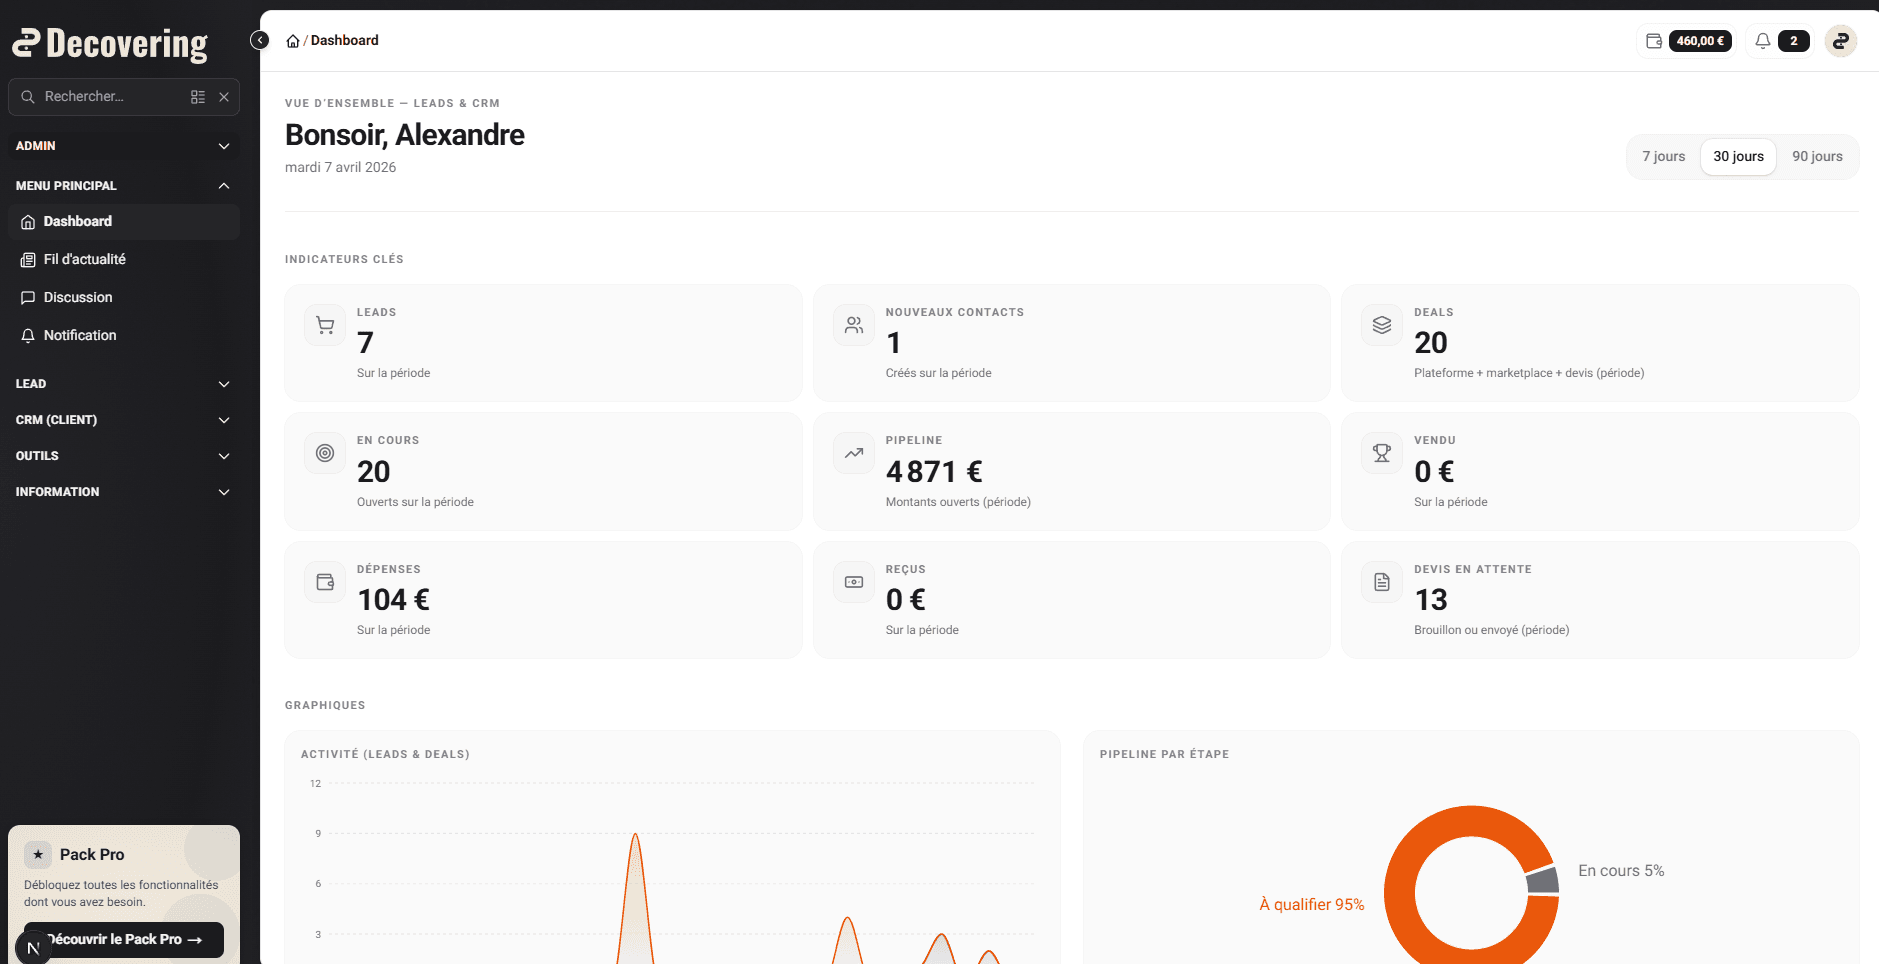Open Discussion via chat bubble icon
The image size is (1879, 964).
[x=27, y=297]
